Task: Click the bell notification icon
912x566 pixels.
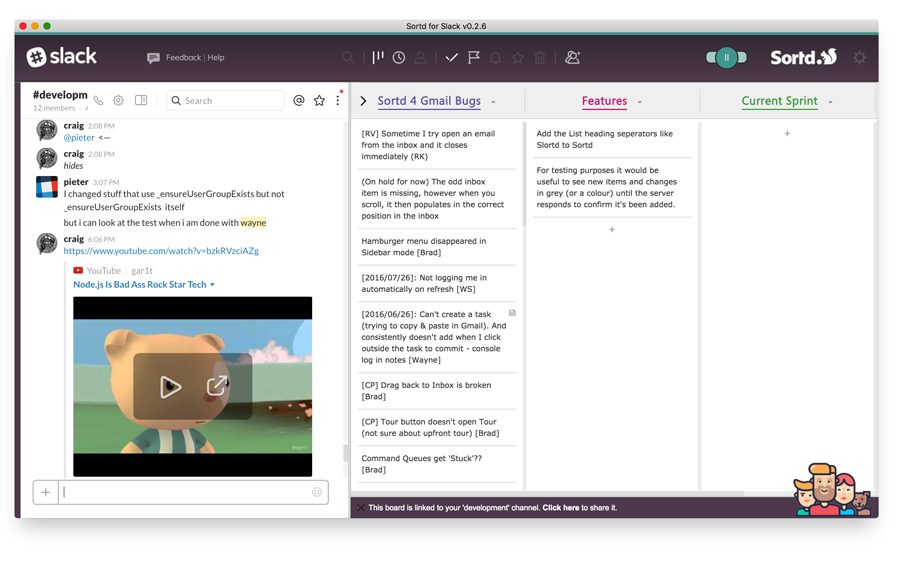Action: point(496,58)
